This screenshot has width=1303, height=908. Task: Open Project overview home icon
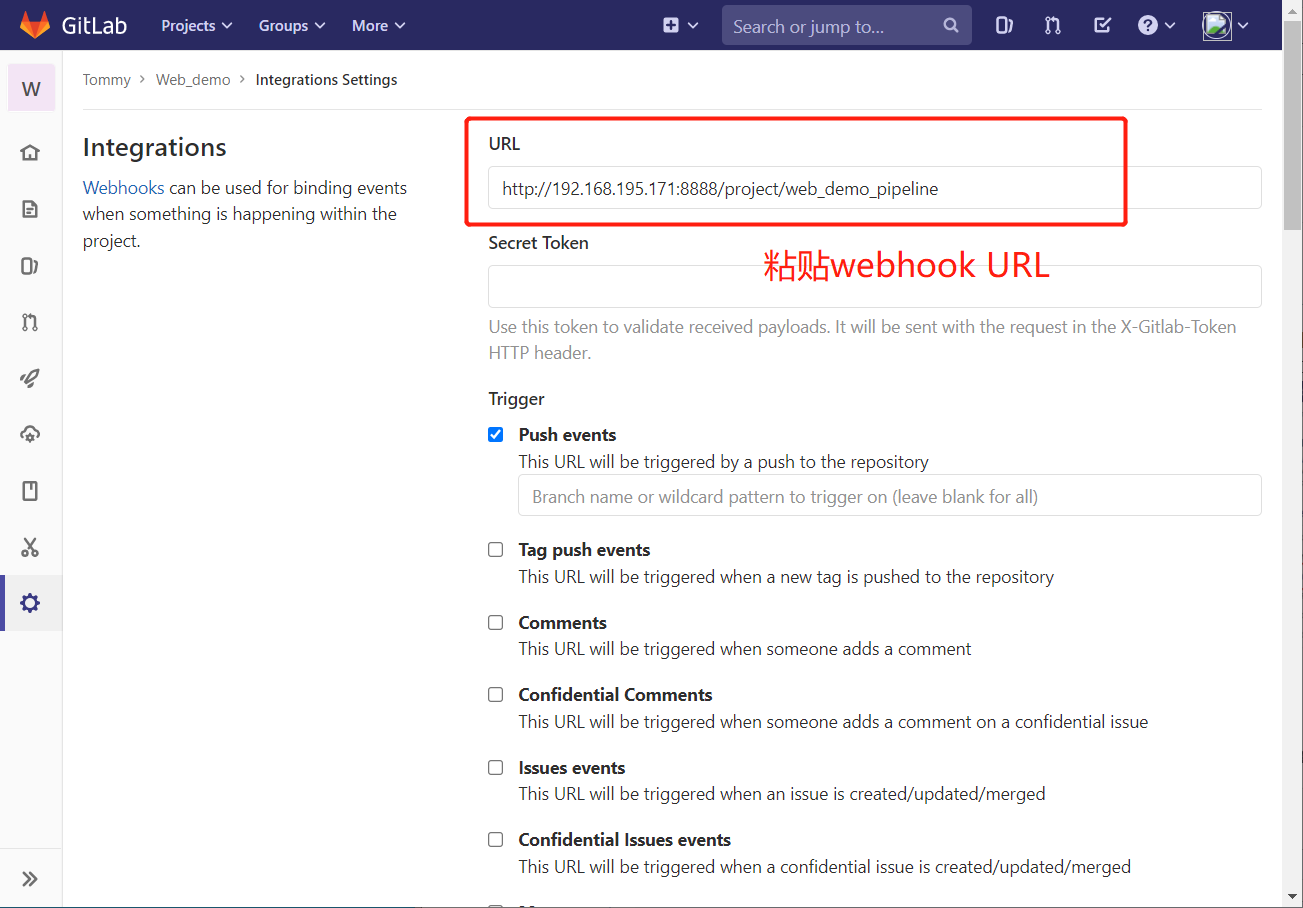pyautogui.click(x=30, y=153)
